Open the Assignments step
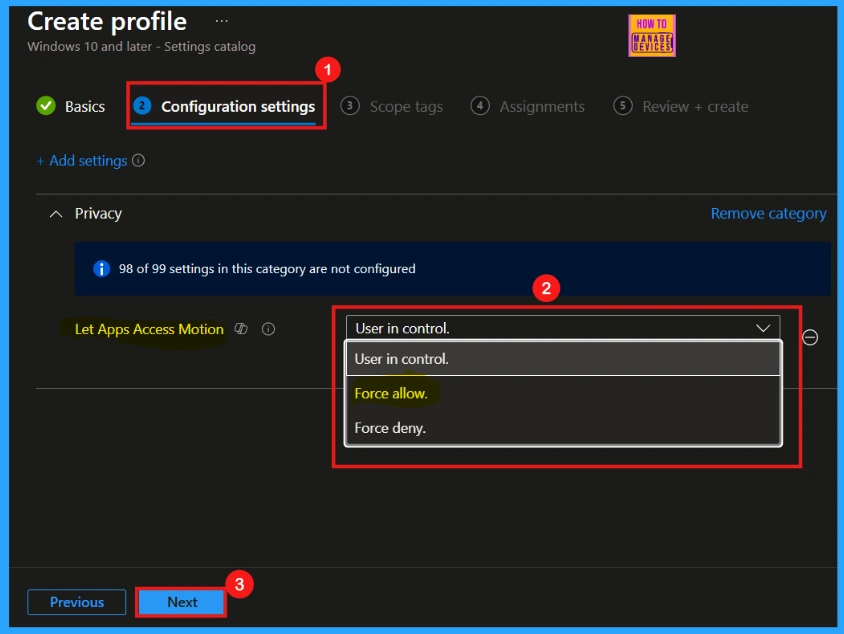 [x=528, y=107]
